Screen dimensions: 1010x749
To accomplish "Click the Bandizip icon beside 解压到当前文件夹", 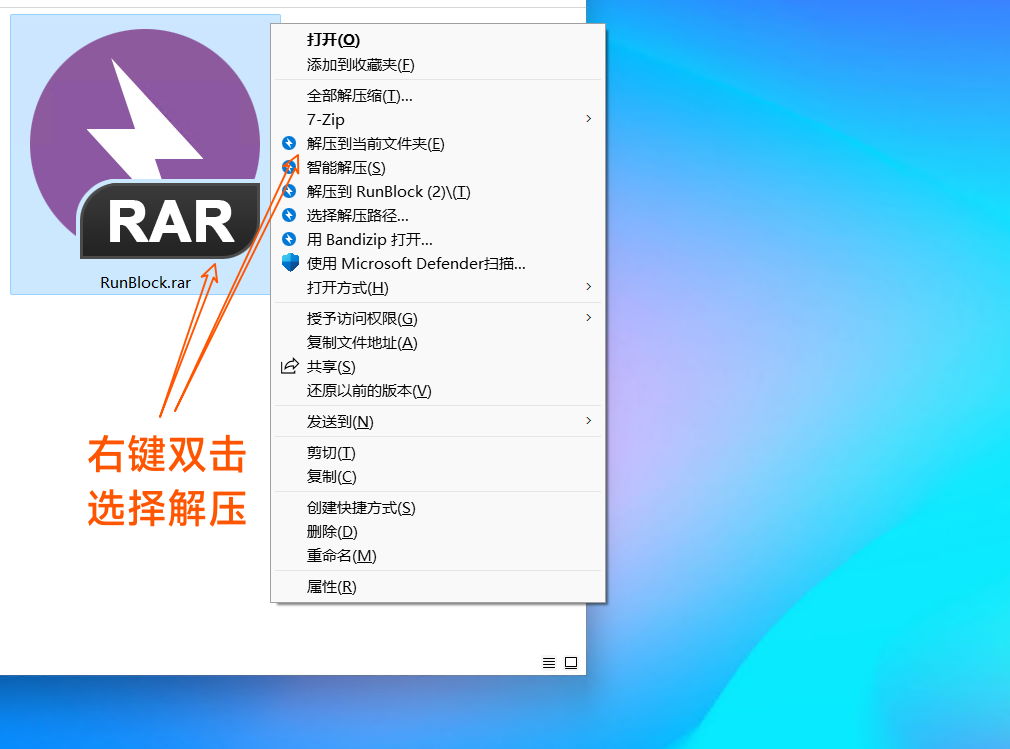I will click(x=289, y=143).
